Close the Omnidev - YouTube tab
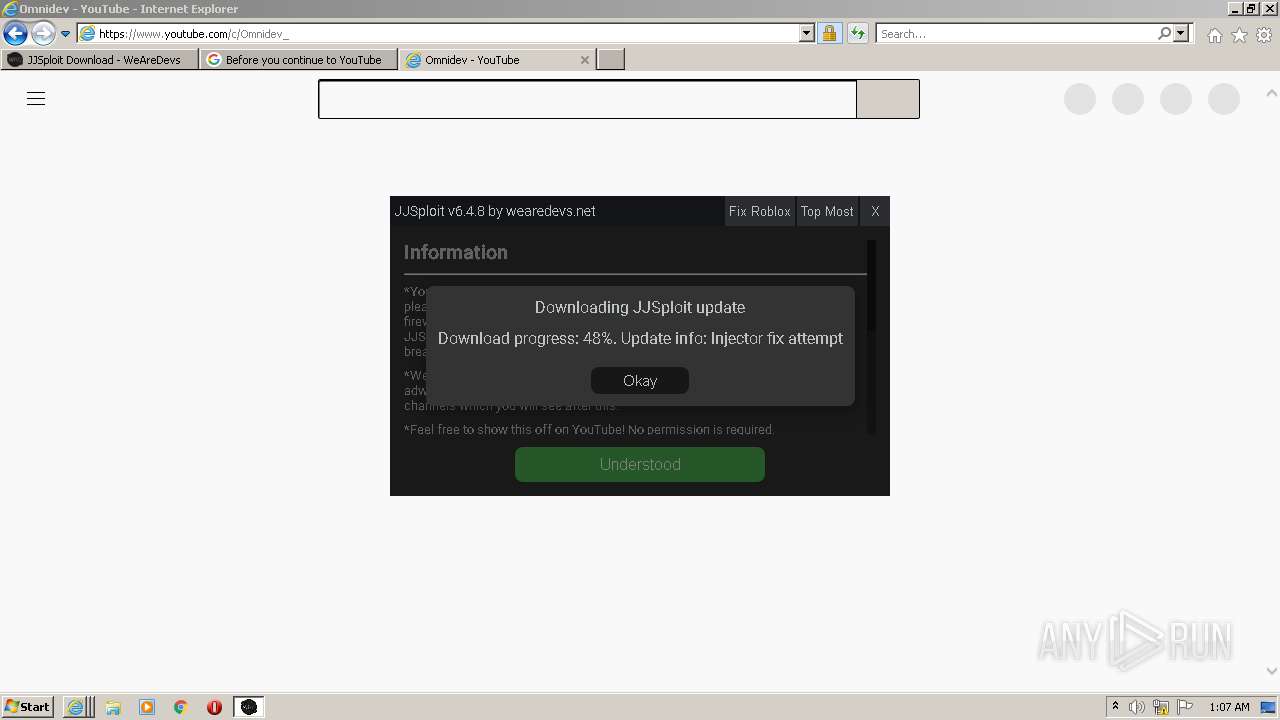 coord(585,60)
